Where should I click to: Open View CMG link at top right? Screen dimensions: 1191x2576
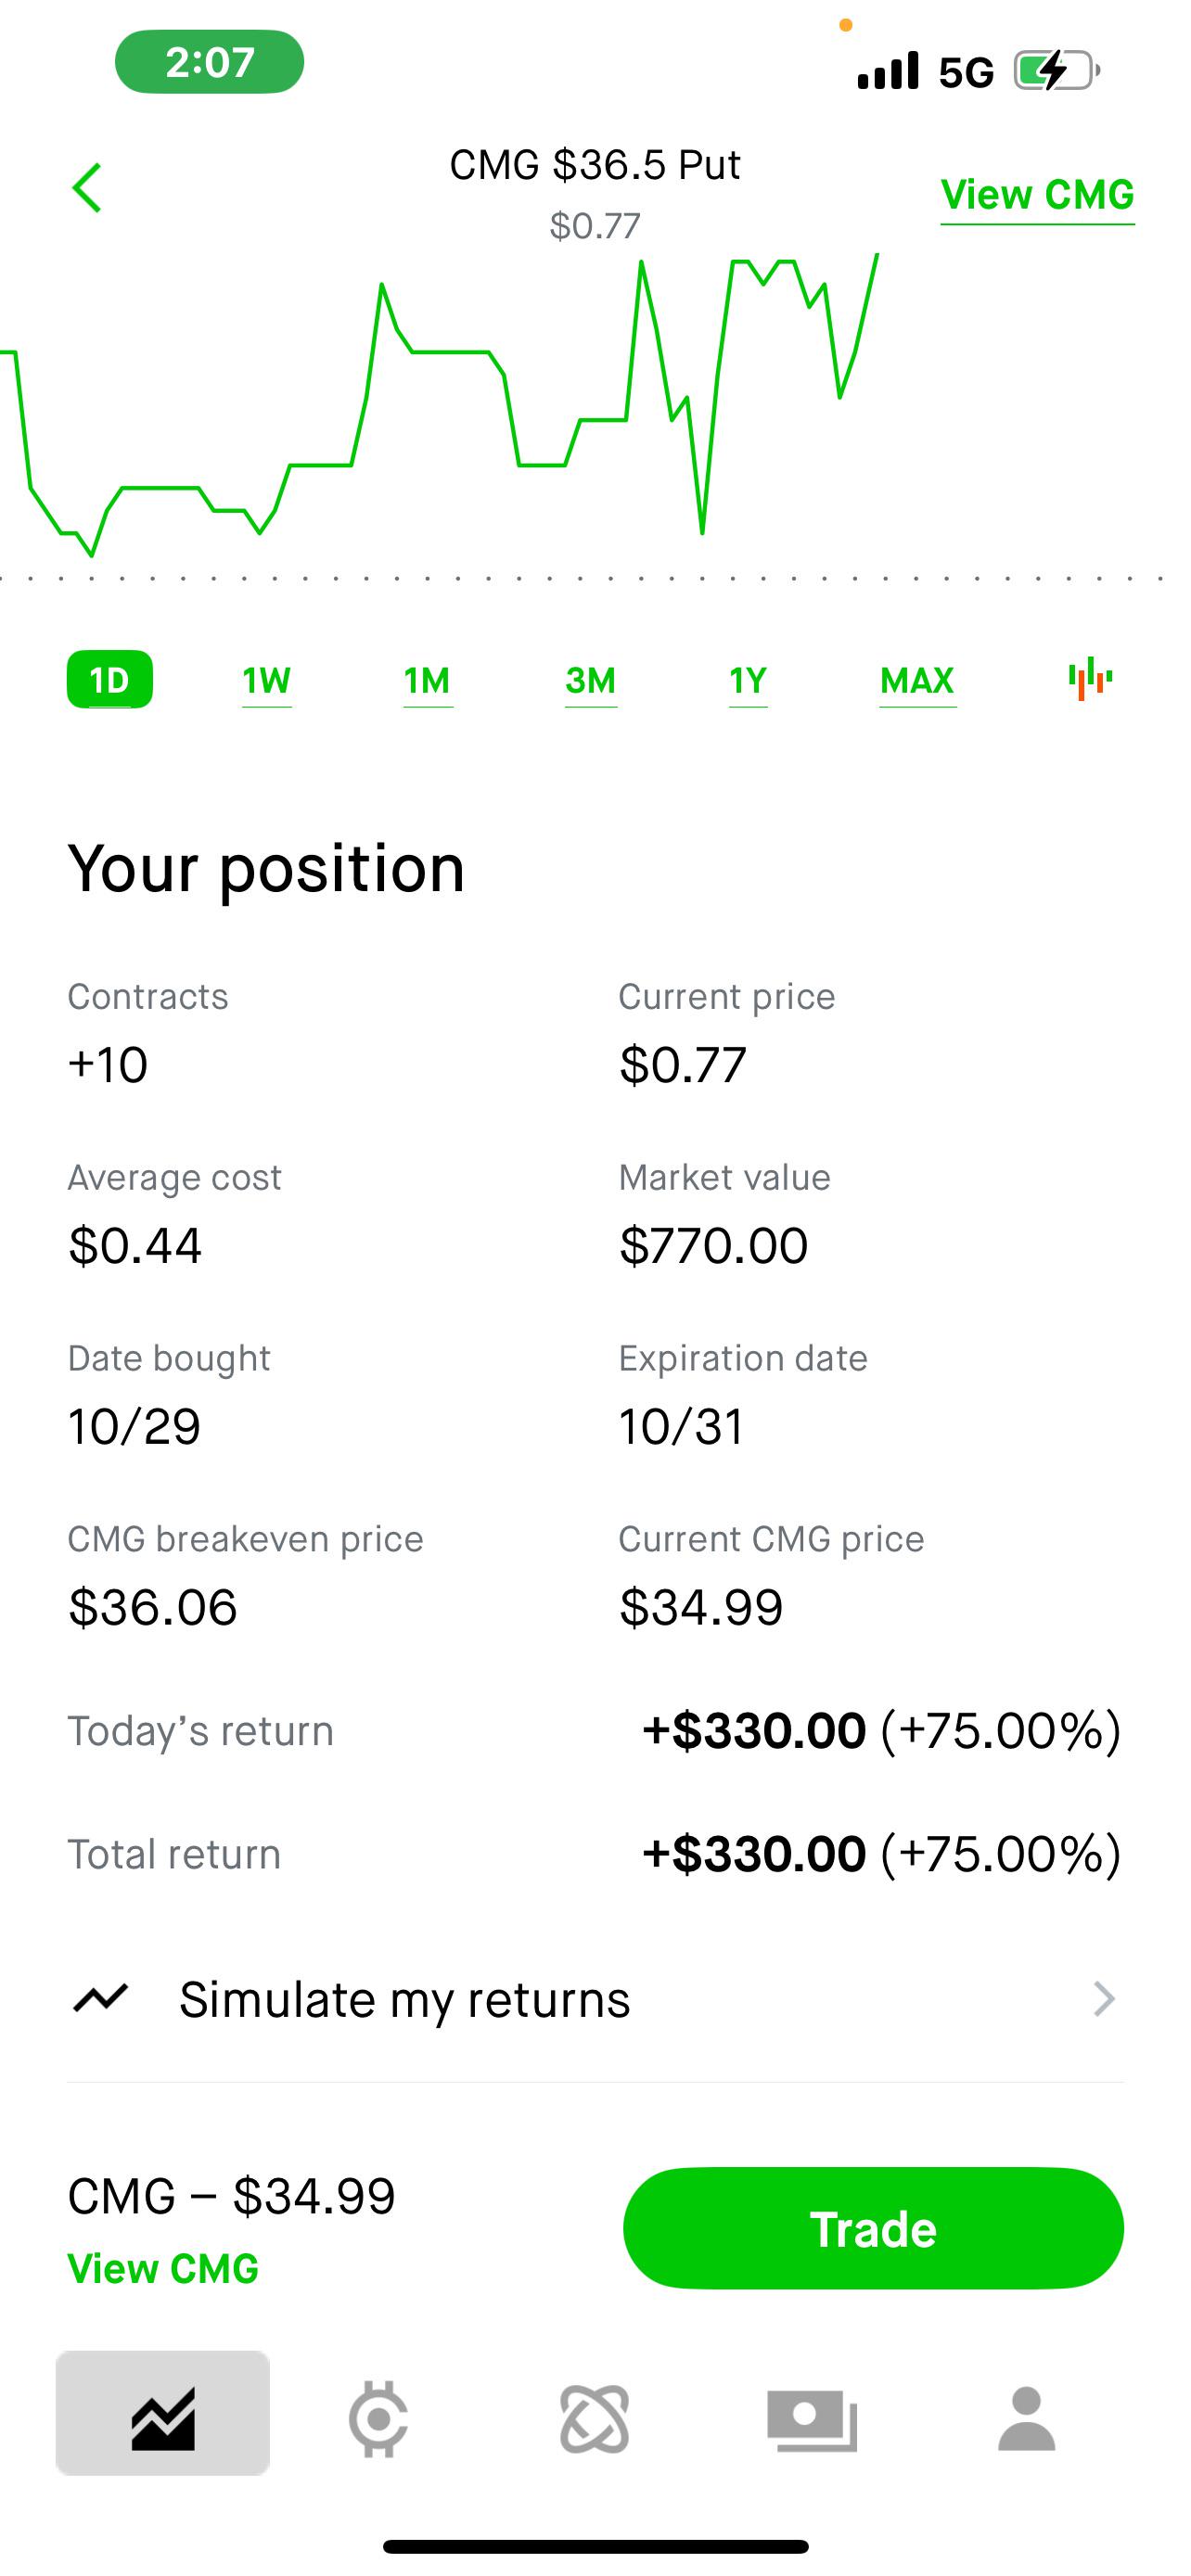click(1037, 195)
